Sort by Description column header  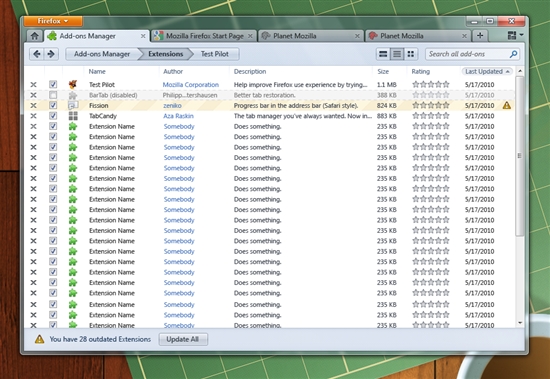pos(250,72)
